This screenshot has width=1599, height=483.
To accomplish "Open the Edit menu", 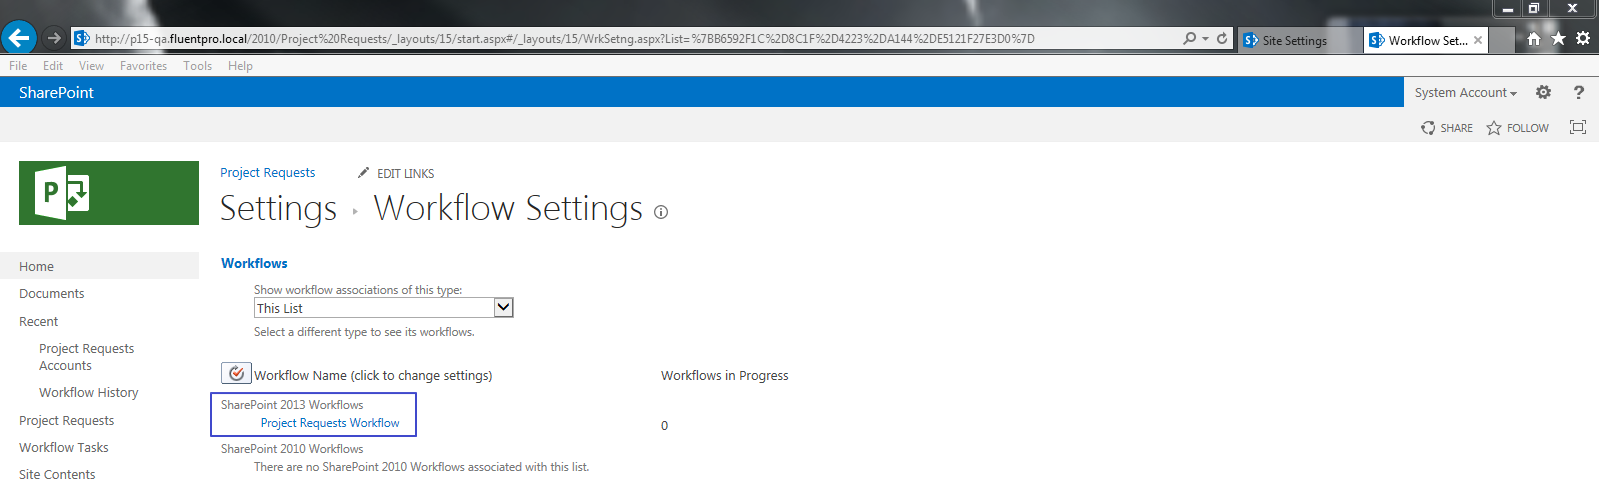I will [x=53, y=66].
